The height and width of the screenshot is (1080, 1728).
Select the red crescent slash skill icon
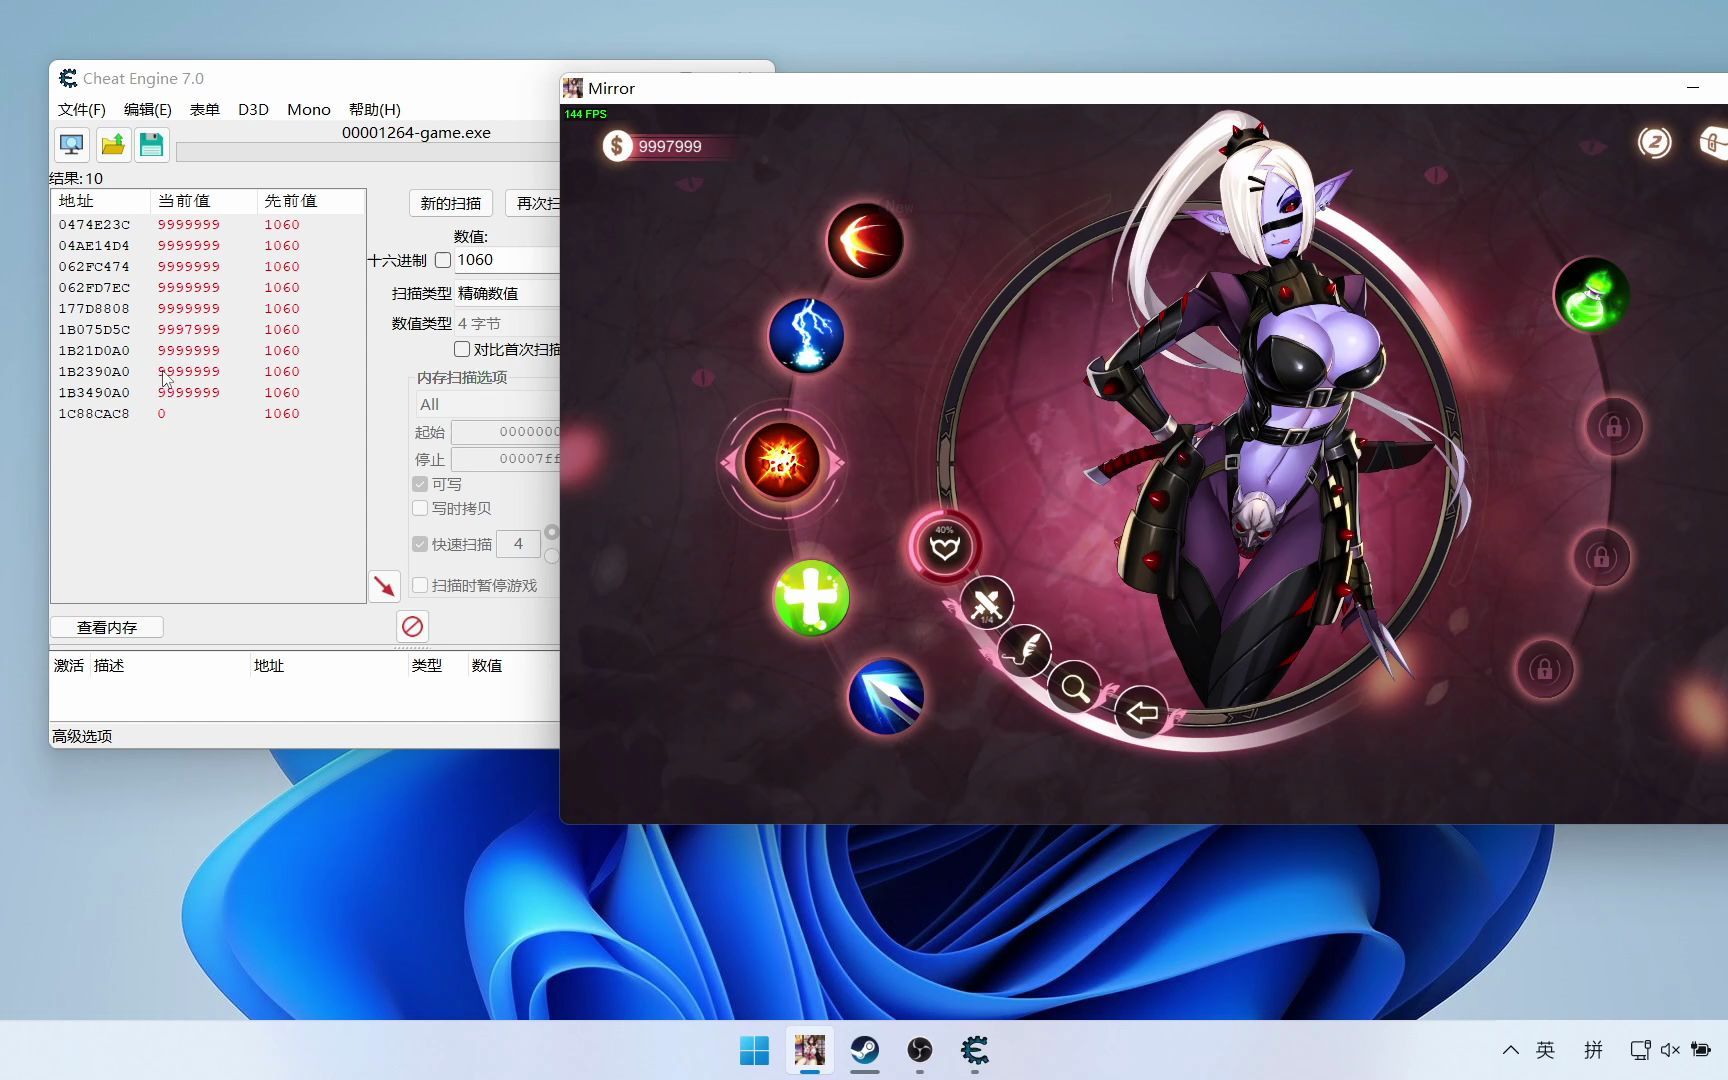(x=865, y=241)
